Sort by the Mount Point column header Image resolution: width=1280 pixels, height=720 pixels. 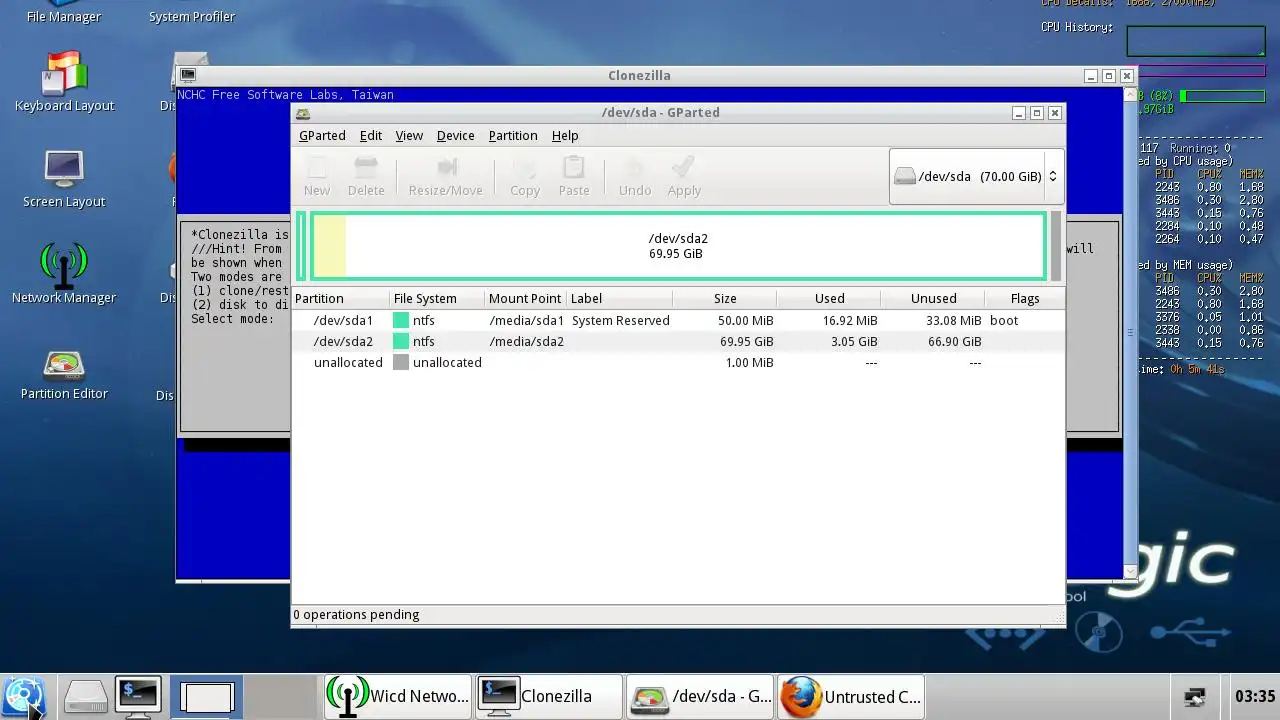click(x=525, y=298)
